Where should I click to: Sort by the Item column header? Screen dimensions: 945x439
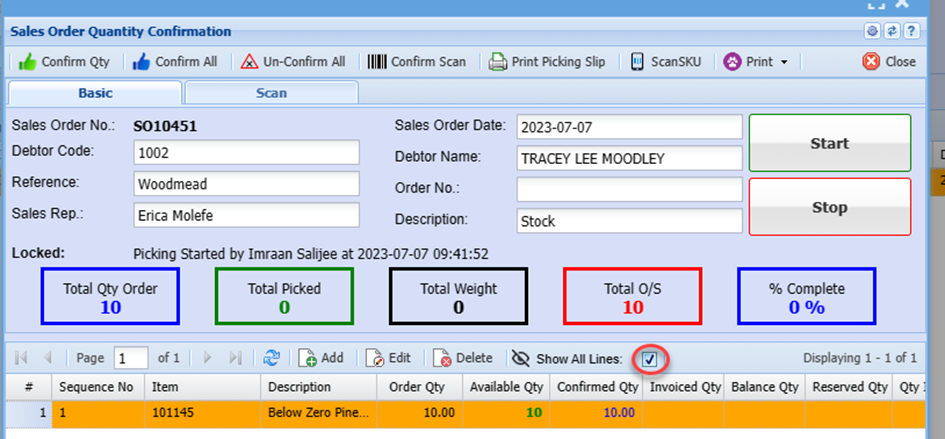click(x=203, y=387)
